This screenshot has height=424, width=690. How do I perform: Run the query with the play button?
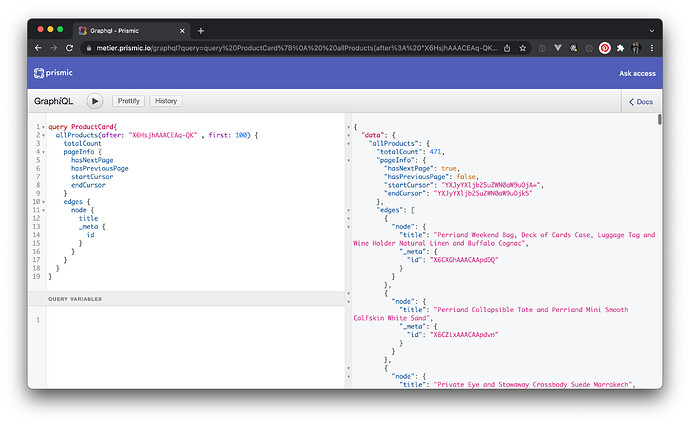95,101
